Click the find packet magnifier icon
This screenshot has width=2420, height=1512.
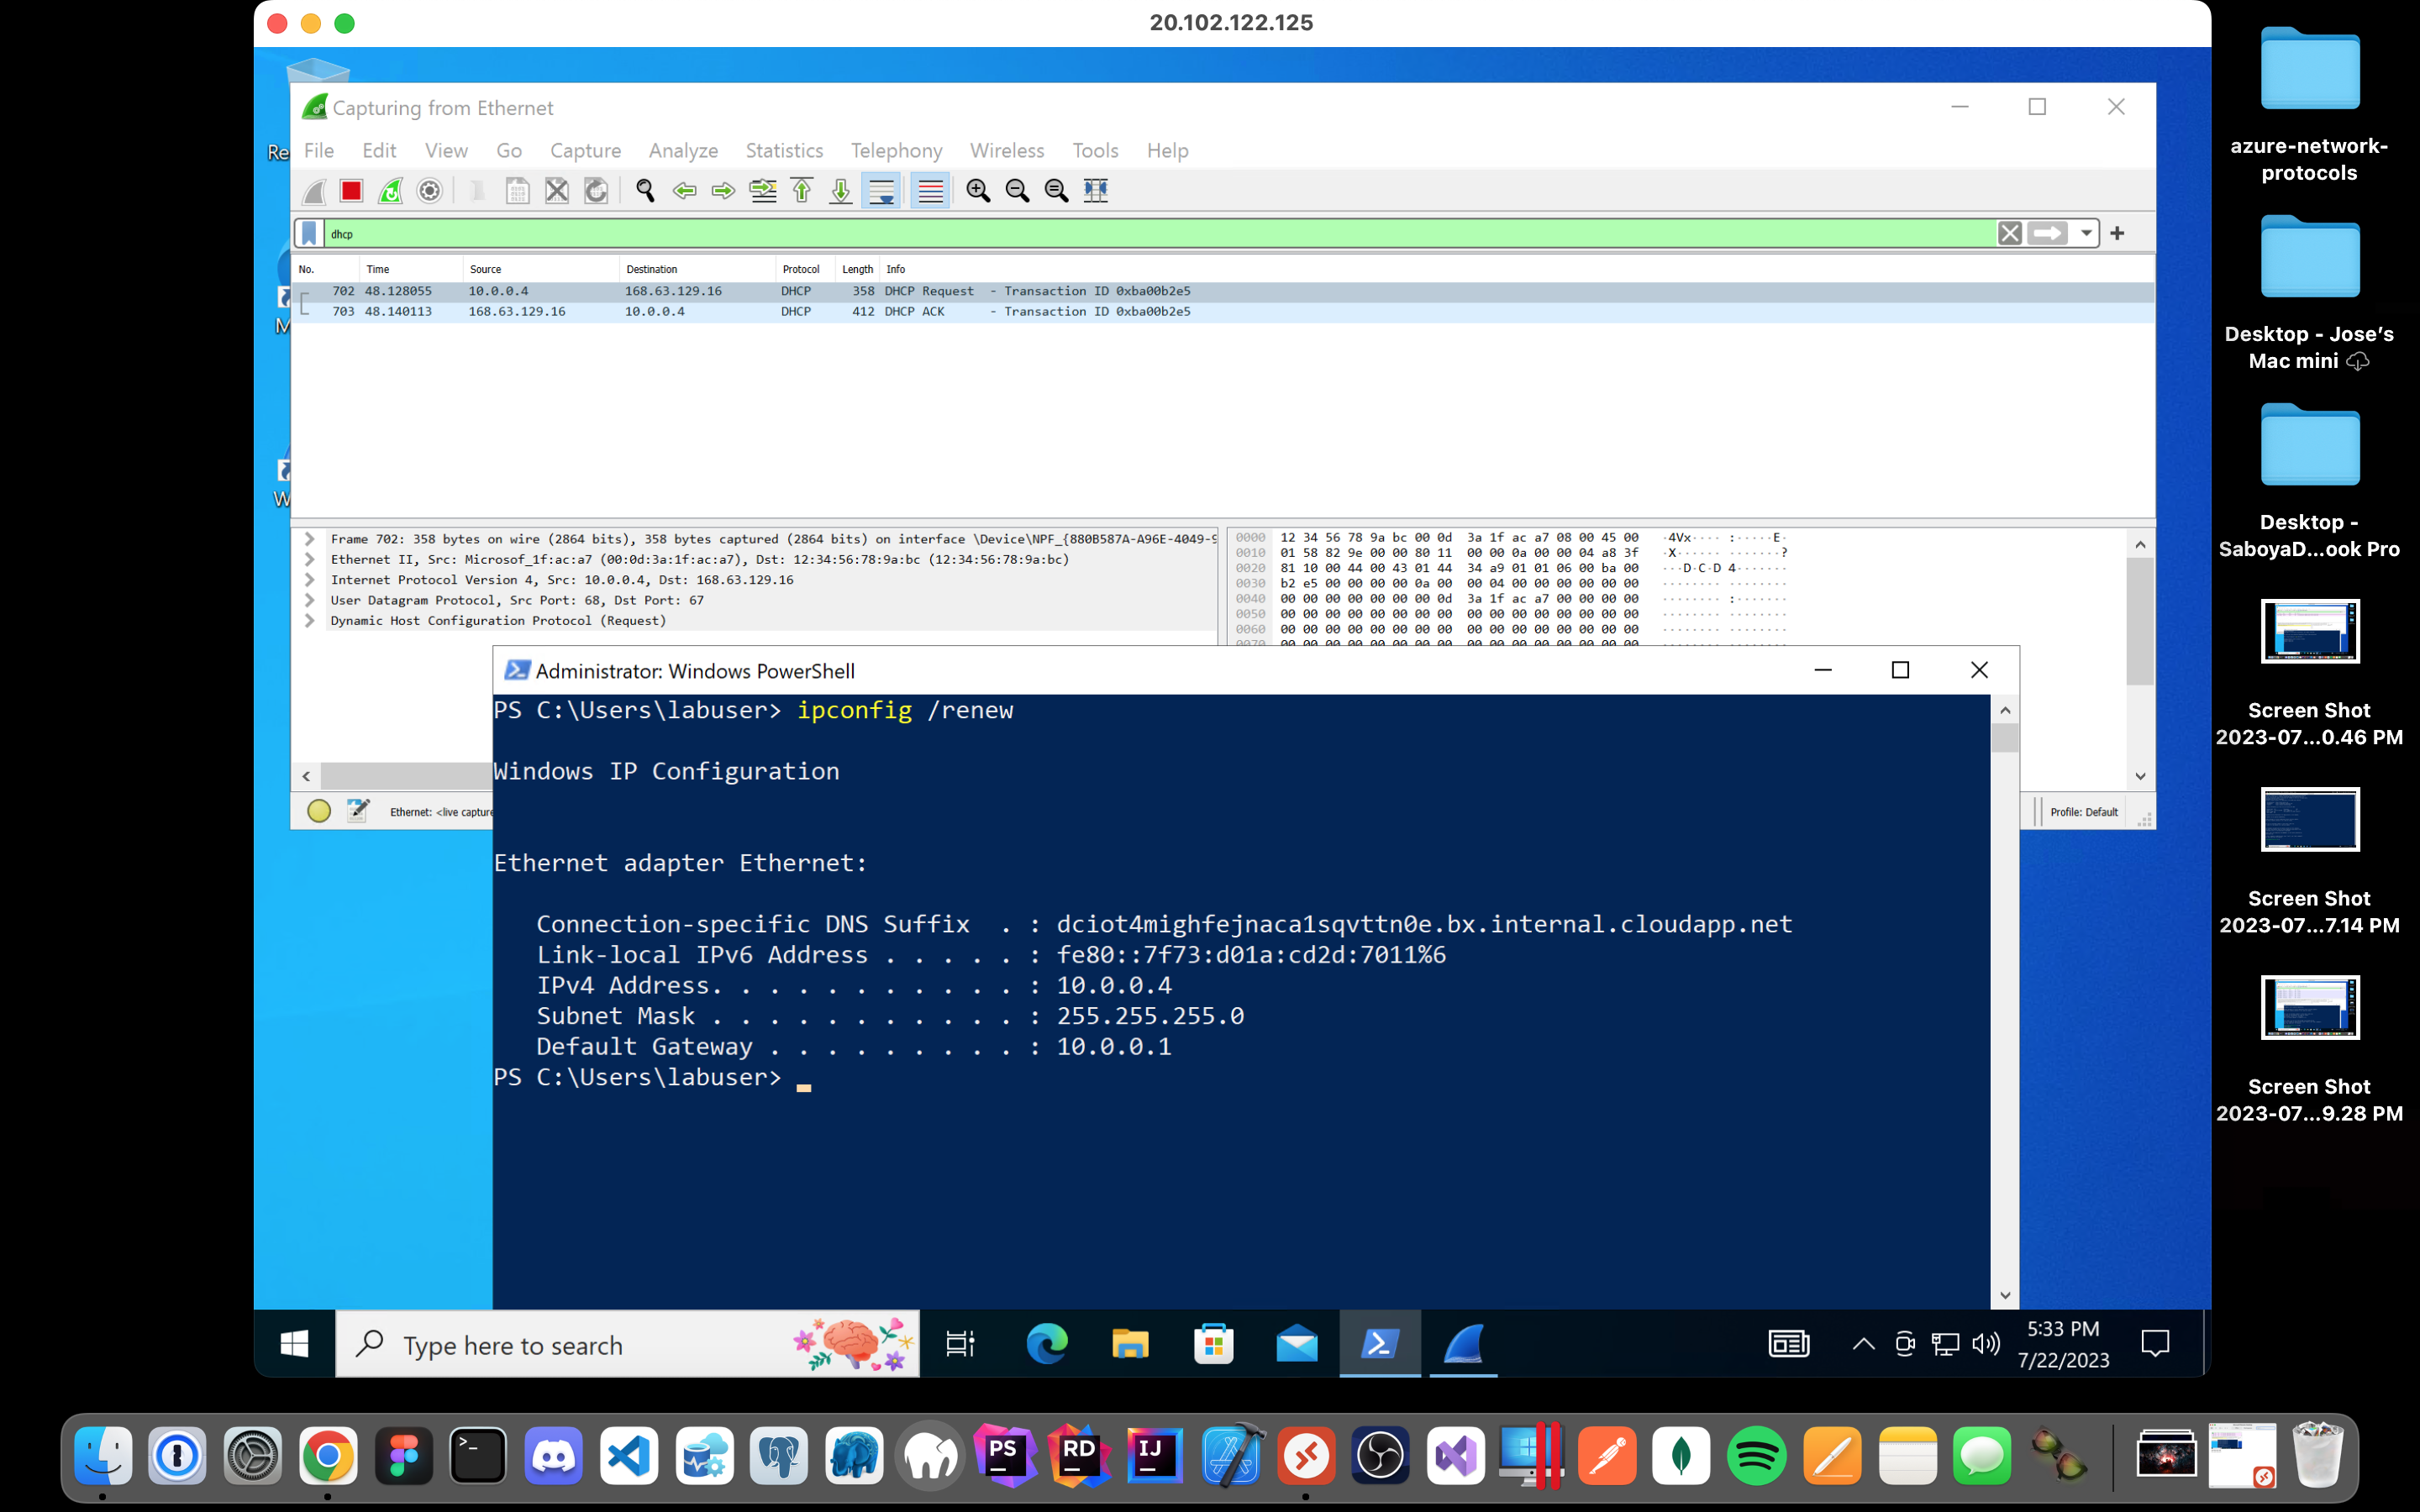tap(645, 190)
